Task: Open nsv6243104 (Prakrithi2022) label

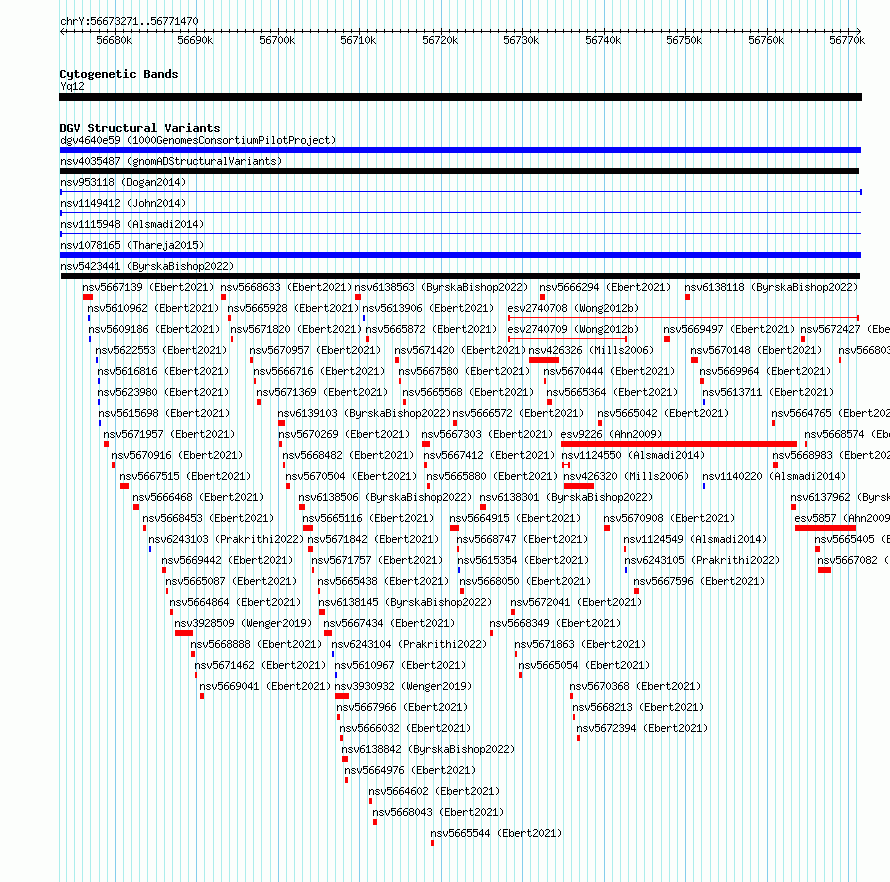Action: point(409,644)
